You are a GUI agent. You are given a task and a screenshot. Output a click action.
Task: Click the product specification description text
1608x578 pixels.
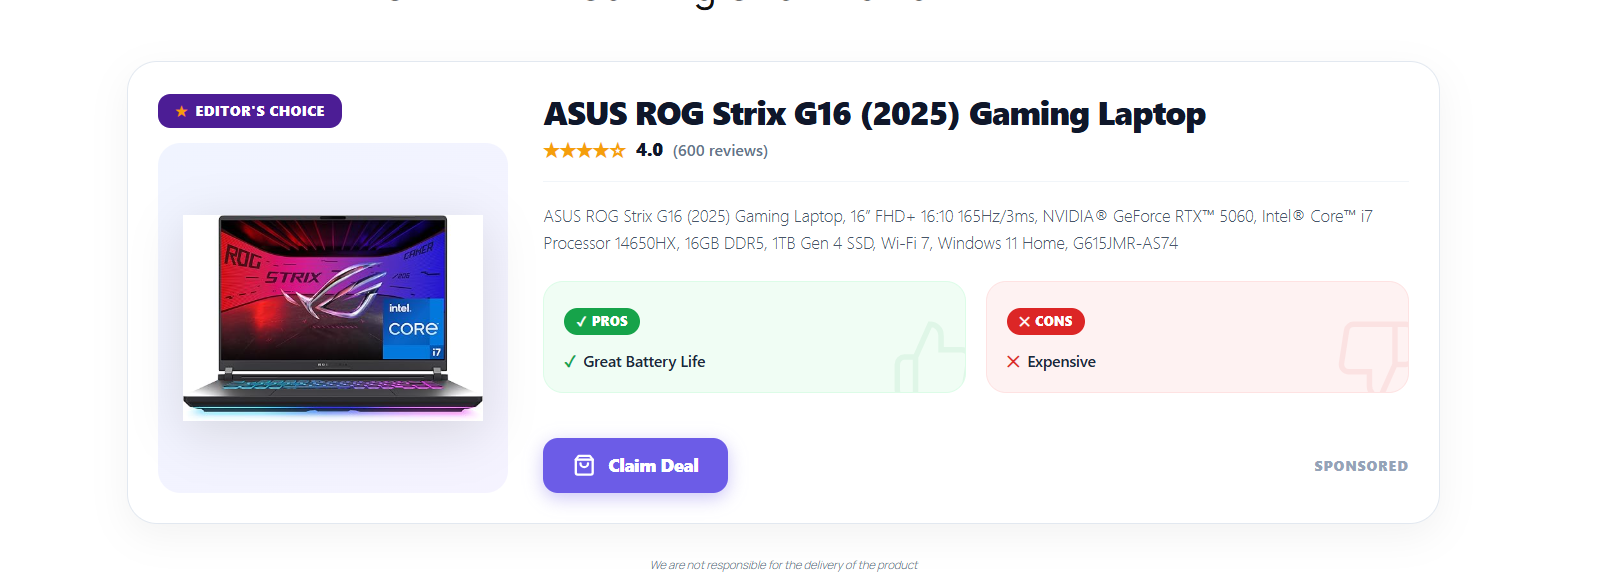[x=958, y=229]
